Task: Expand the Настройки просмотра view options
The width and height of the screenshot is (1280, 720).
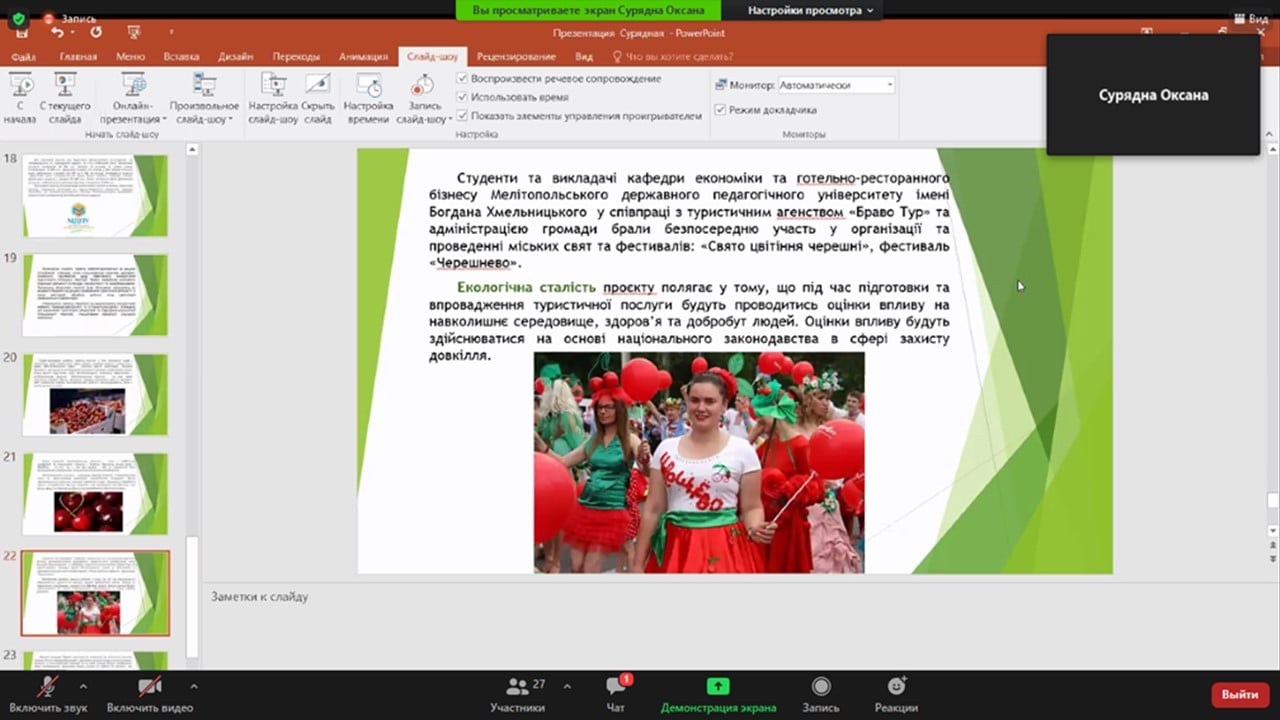Action: (810, 10)
